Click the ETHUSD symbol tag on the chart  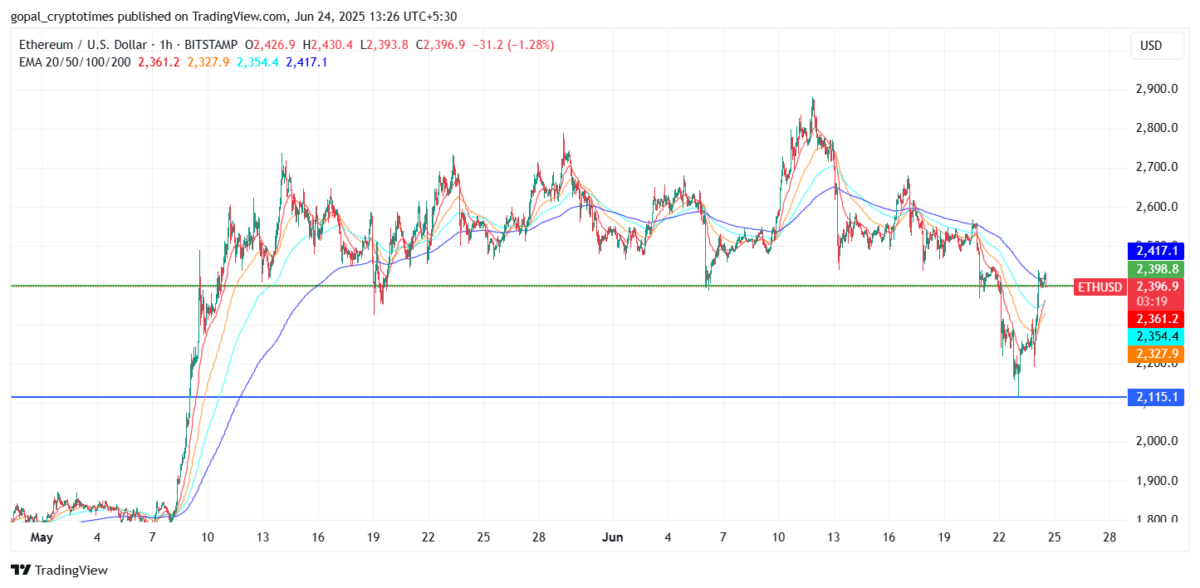pos(1098,287)
